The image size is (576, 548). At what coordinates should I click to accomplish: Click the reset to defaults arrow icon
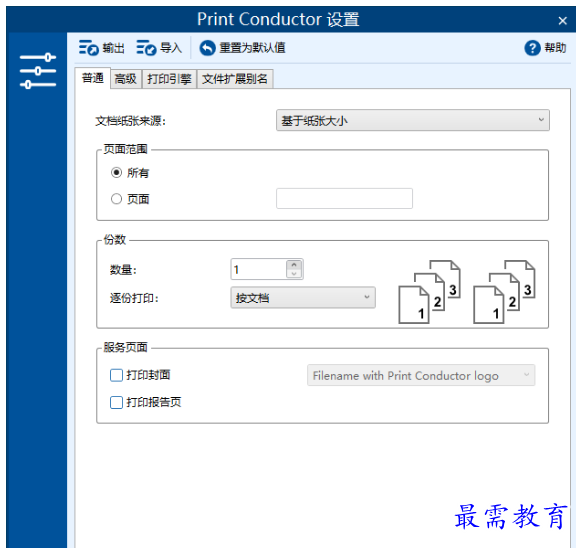coord(207,48)
